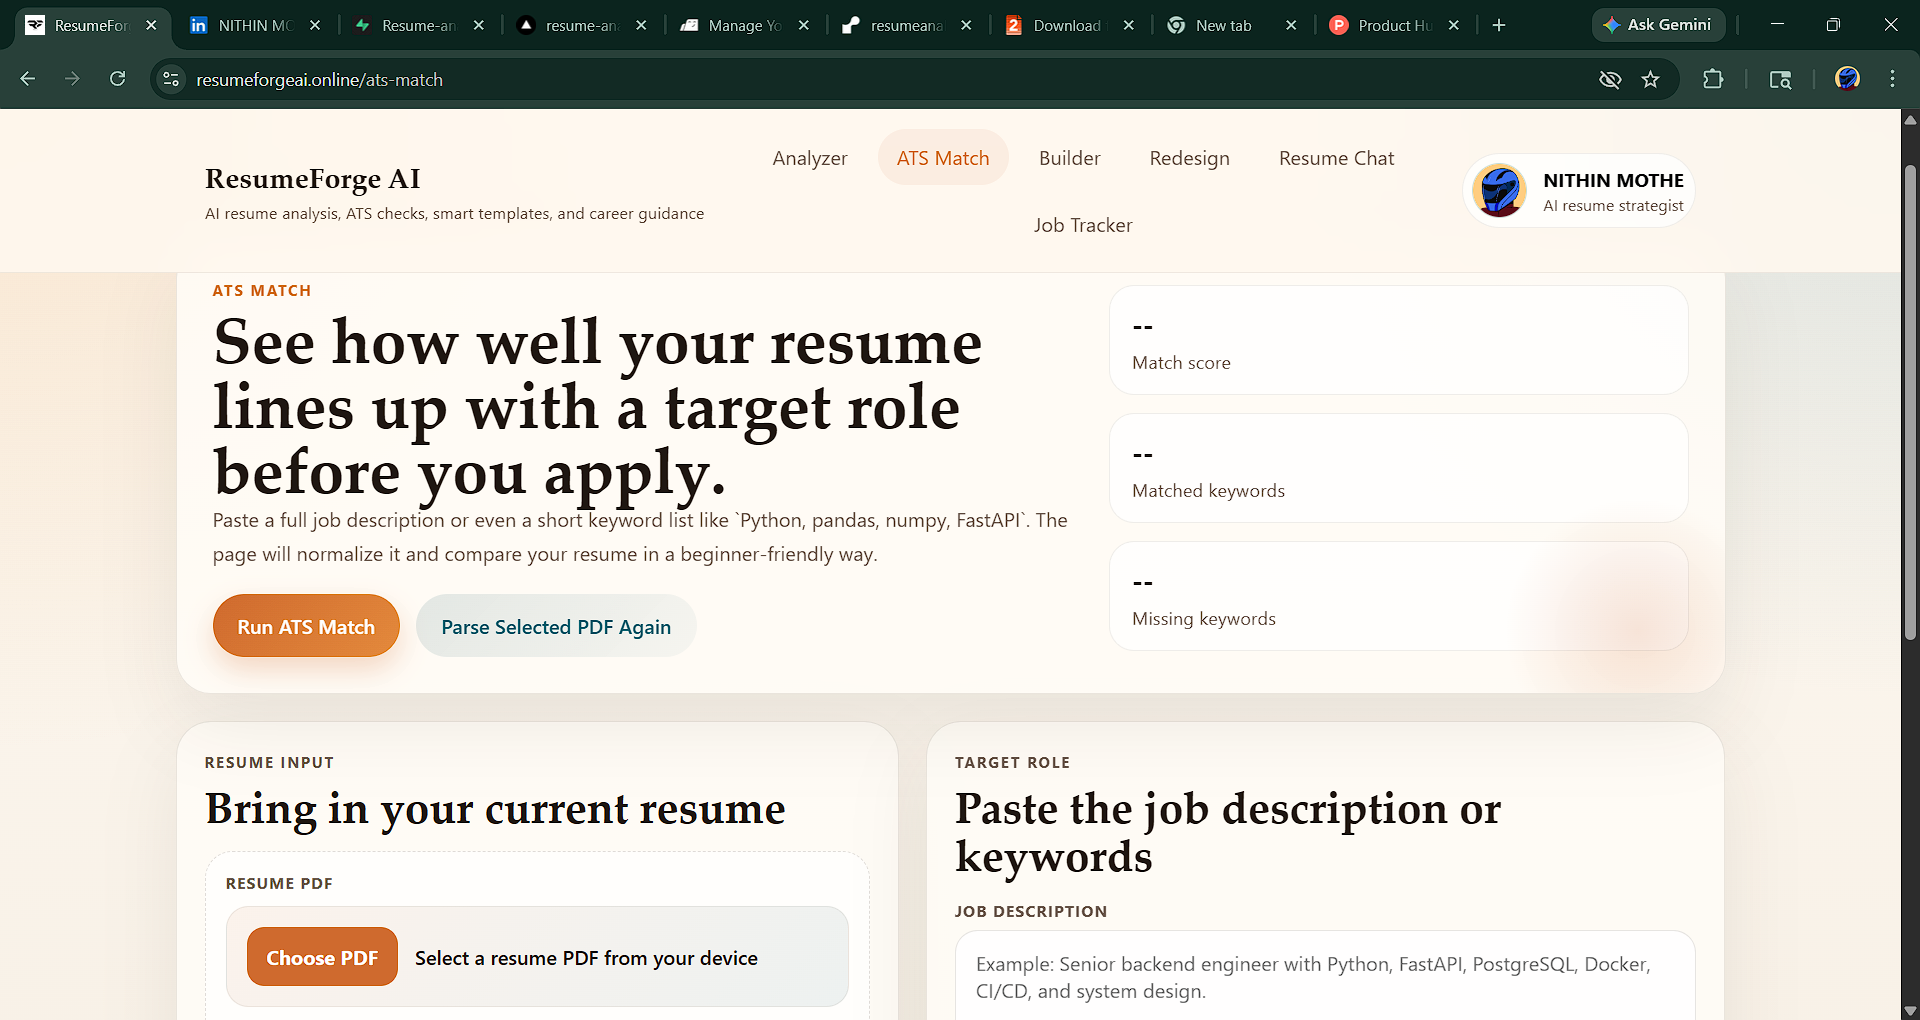The image size is (1920, 1020).
Task: Close the Product Hunt tab
Action: [1454, 25]
